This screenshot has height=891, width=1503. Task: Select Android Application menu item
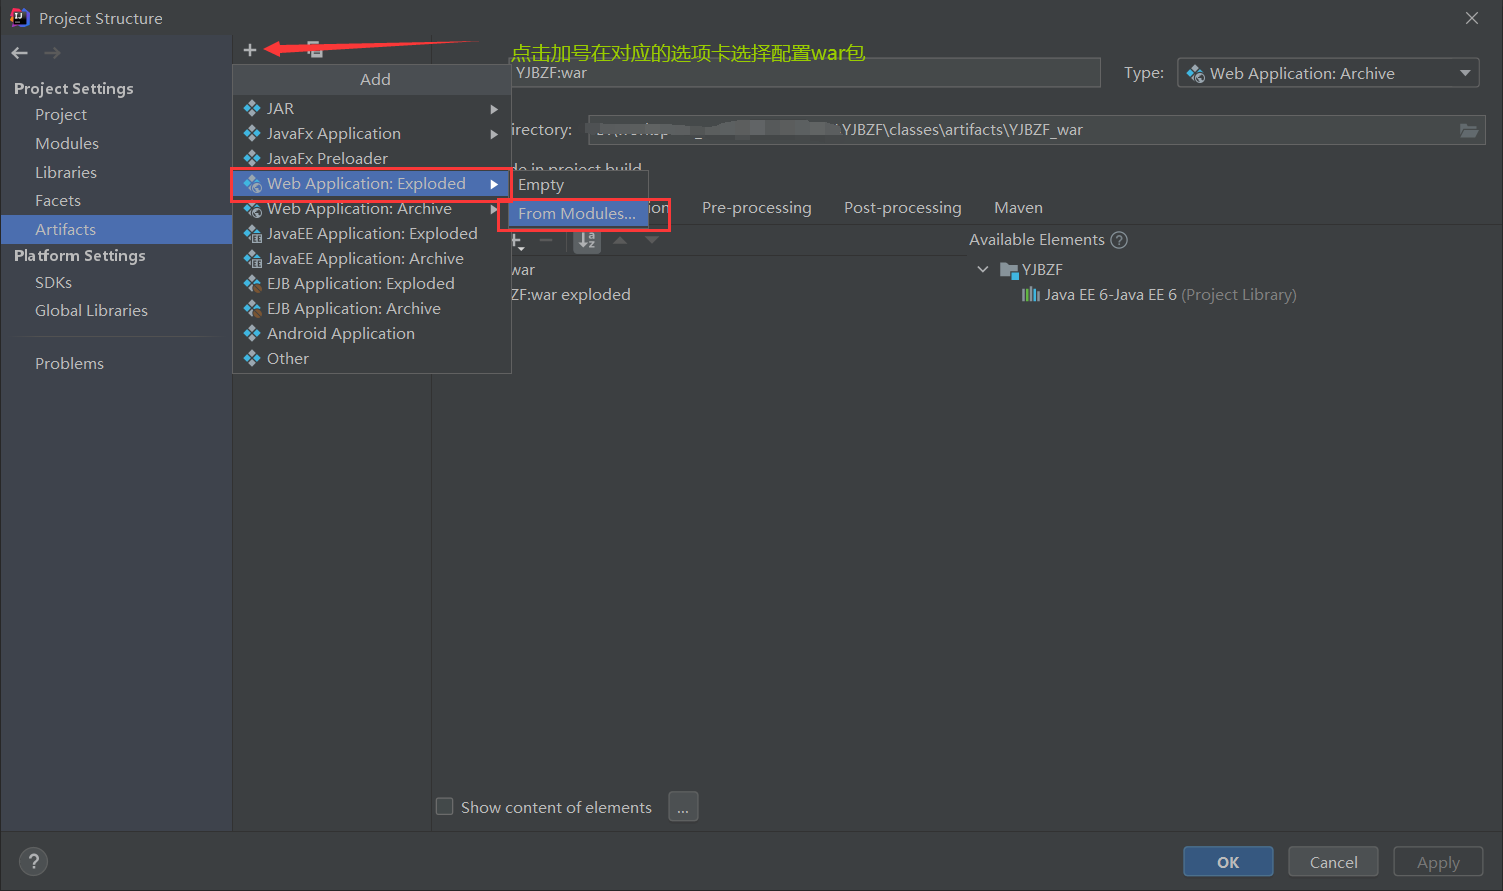(x=372, y=334)
